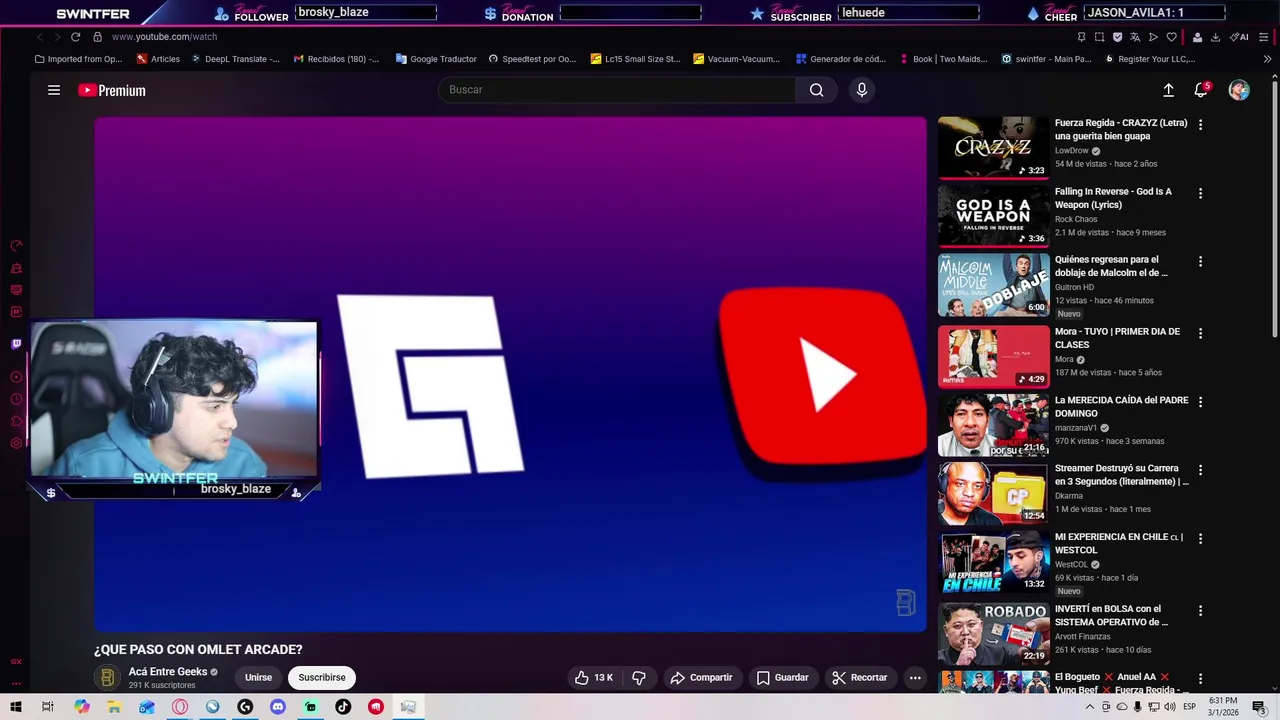
Task: Open the ROBADO INVERTÍ en BOLSA thumbnail
Action: tap(993, 632)
